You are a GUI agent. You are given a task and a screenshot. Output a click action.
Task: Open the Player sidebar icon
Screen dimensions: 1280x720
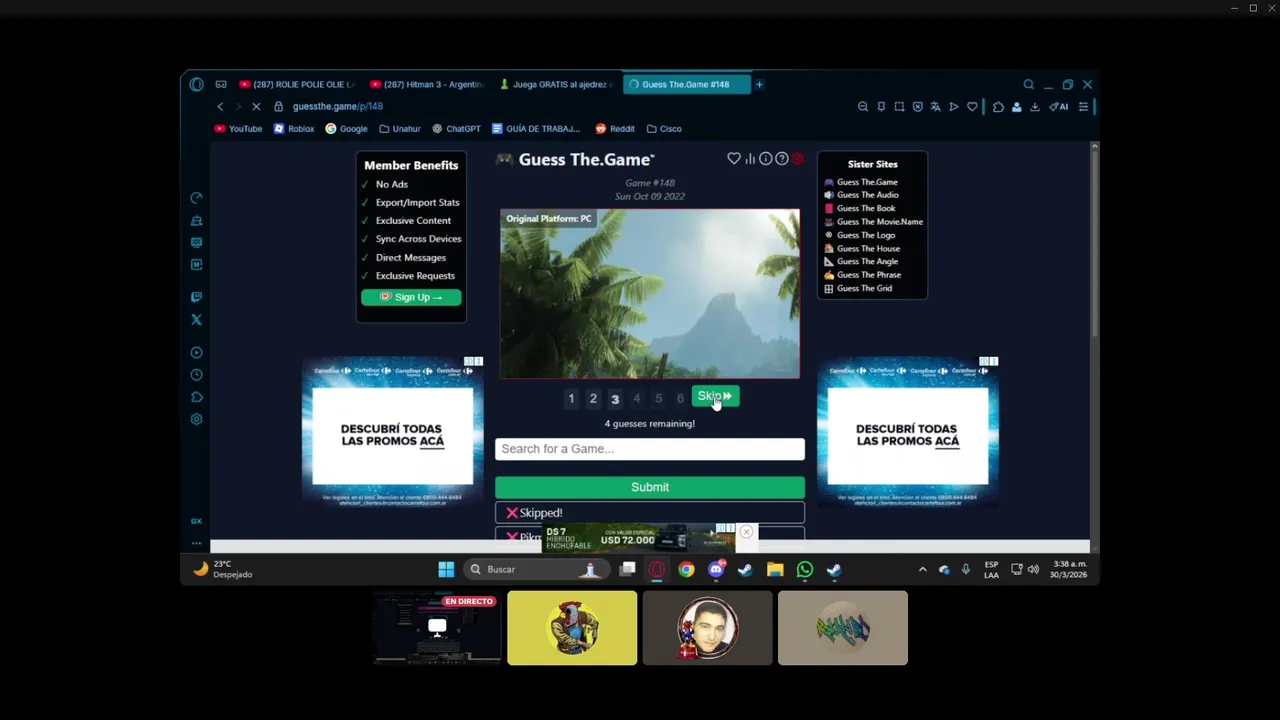196,352
